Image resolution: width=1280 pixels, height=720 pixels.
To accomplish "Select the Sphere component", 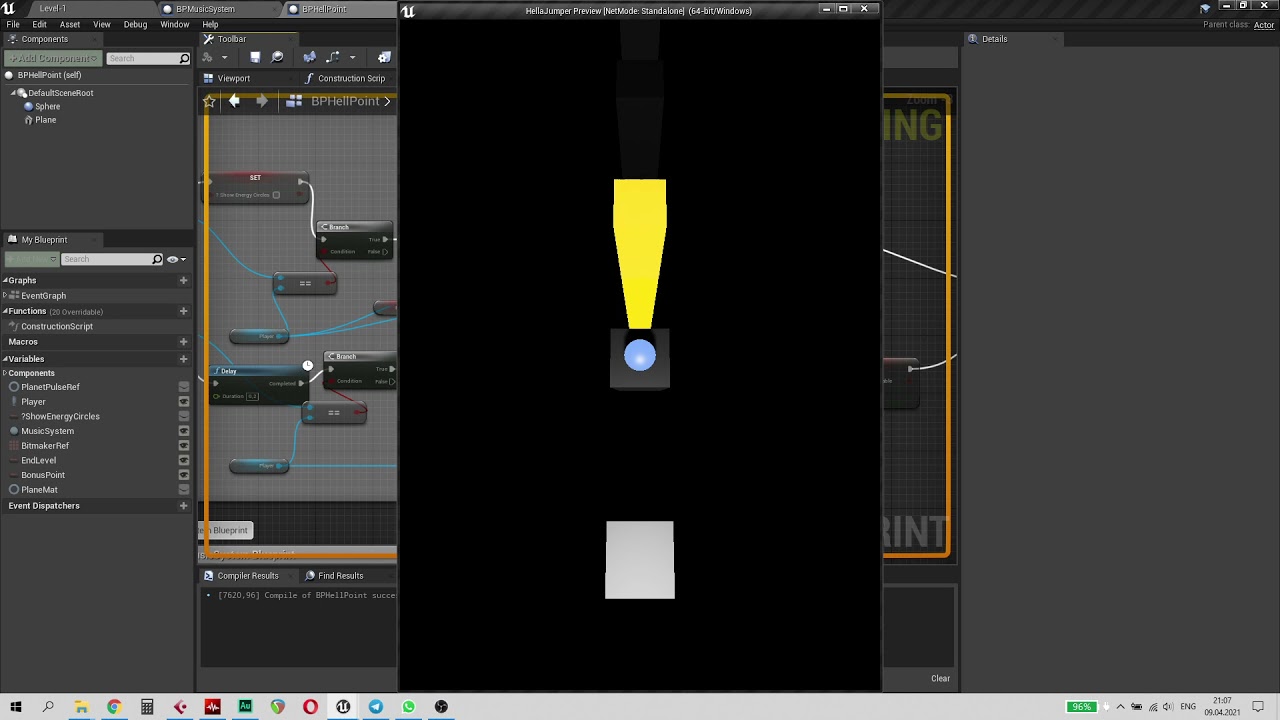I will pos(42,106).
